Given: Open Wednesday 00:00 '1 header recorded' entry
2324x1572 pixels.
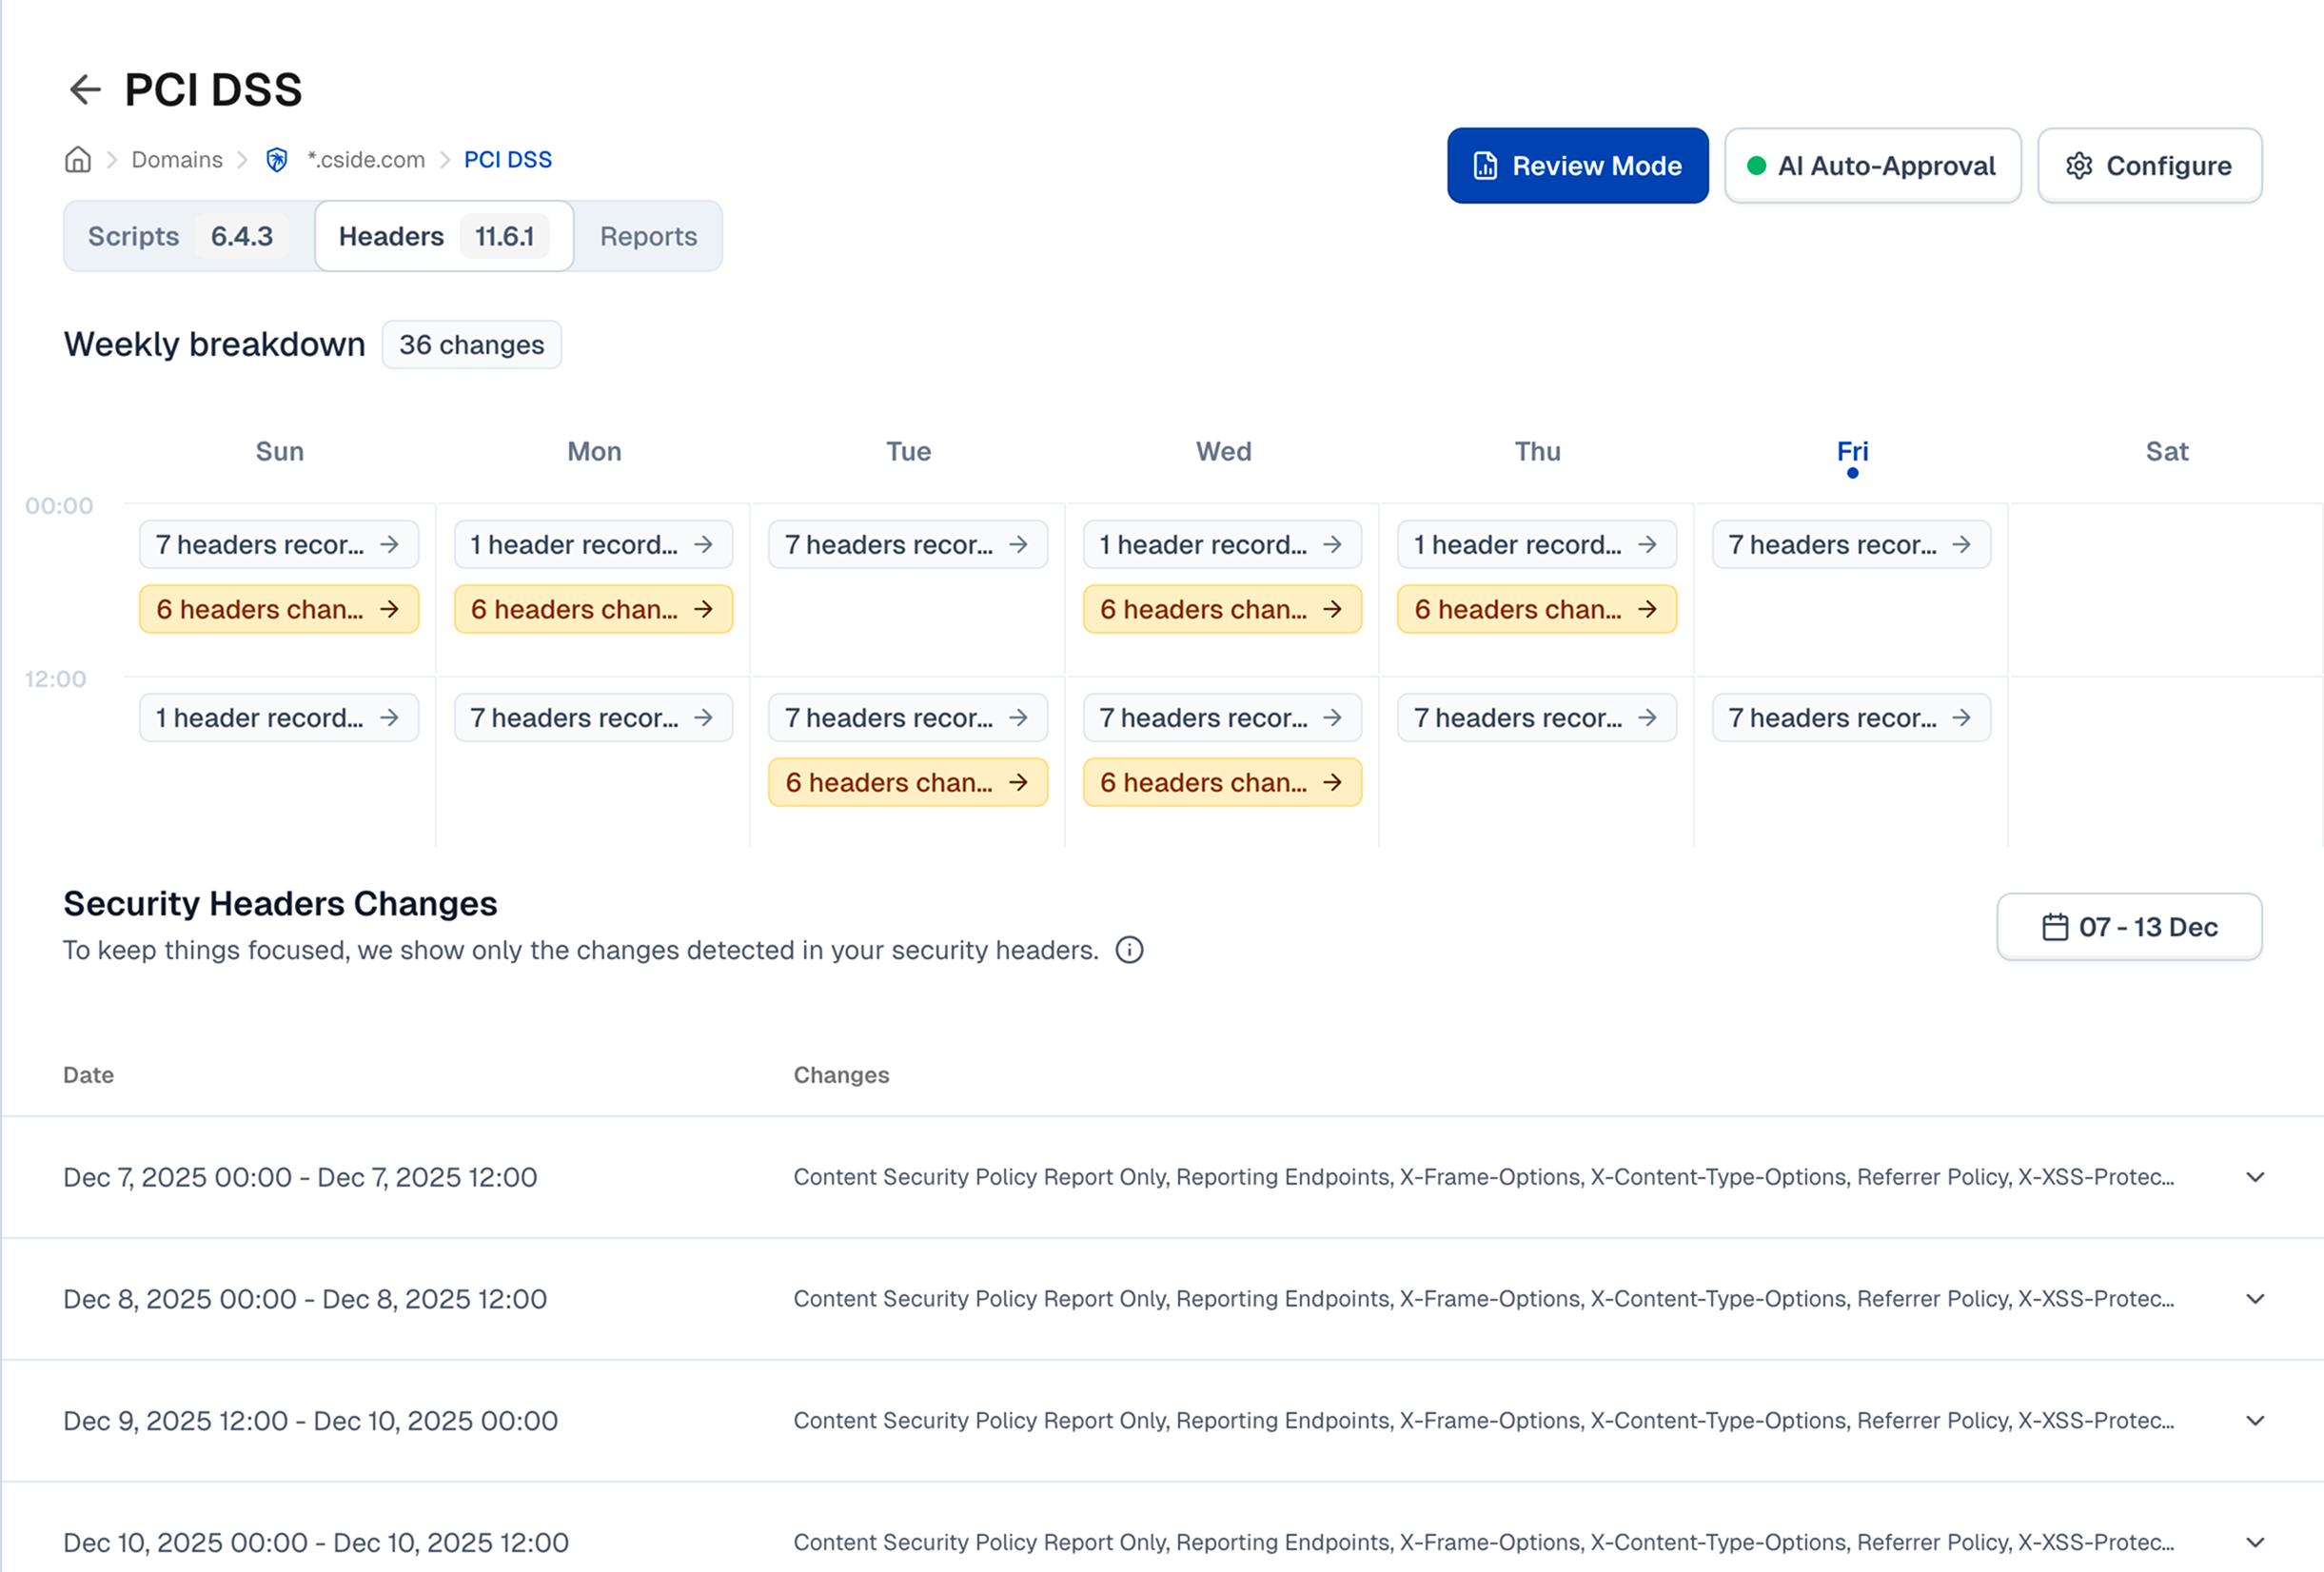Looking at the screenshot, I should point(1223,545).
